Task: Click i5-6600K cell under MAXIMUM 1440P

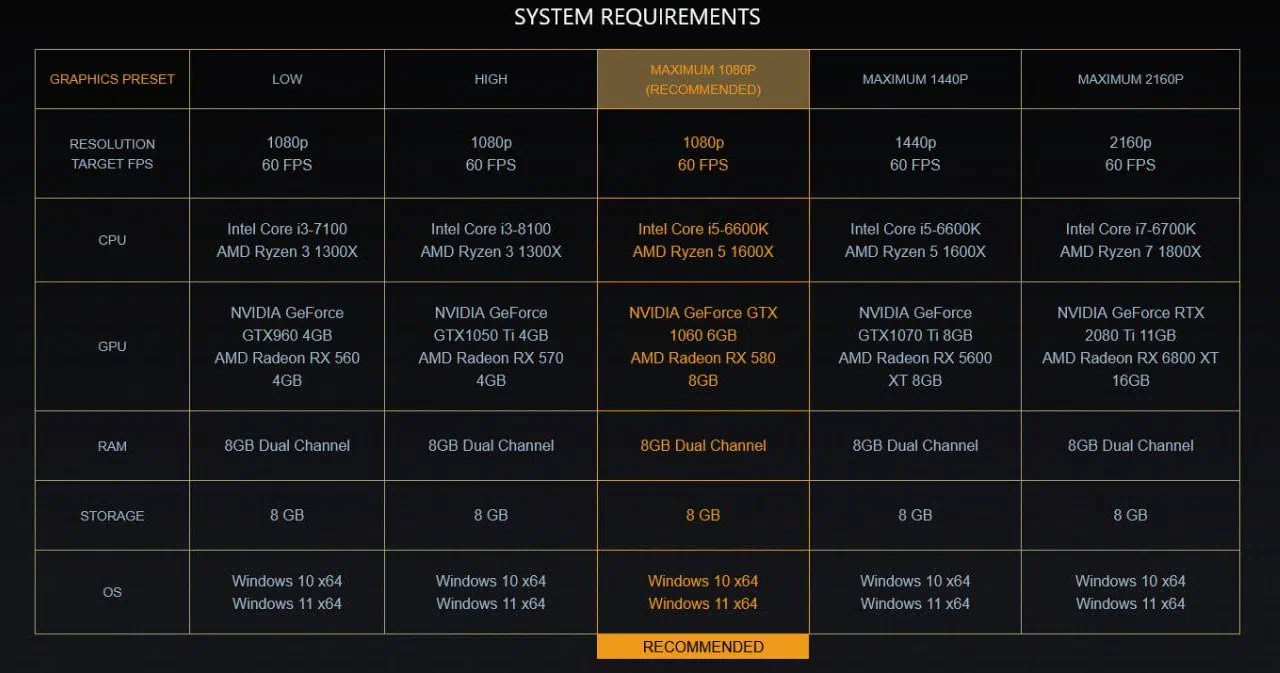Action: (915, 240)
